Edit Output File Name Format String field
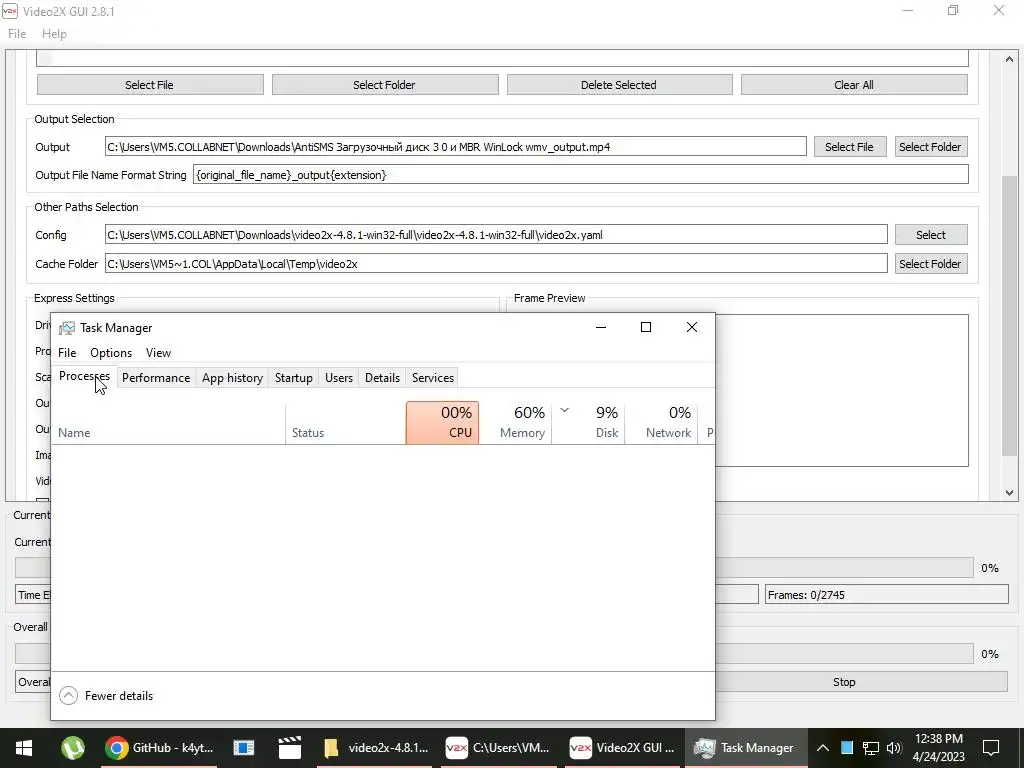Screen dimensions: 1024x768 pos(581,175)
